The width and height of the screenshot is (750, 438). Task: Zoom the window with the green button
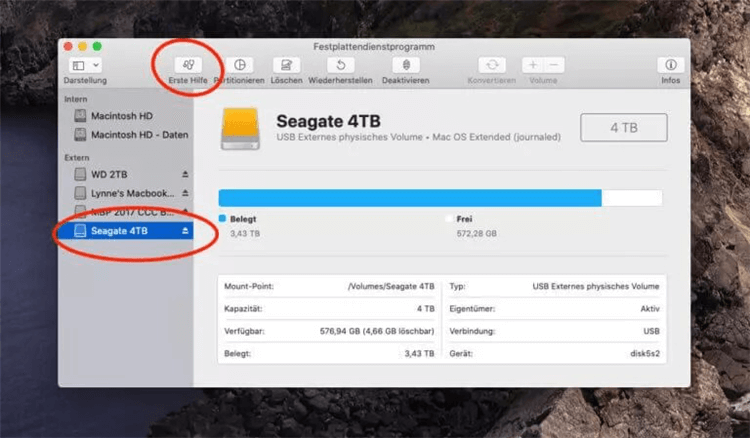point(97,46)
